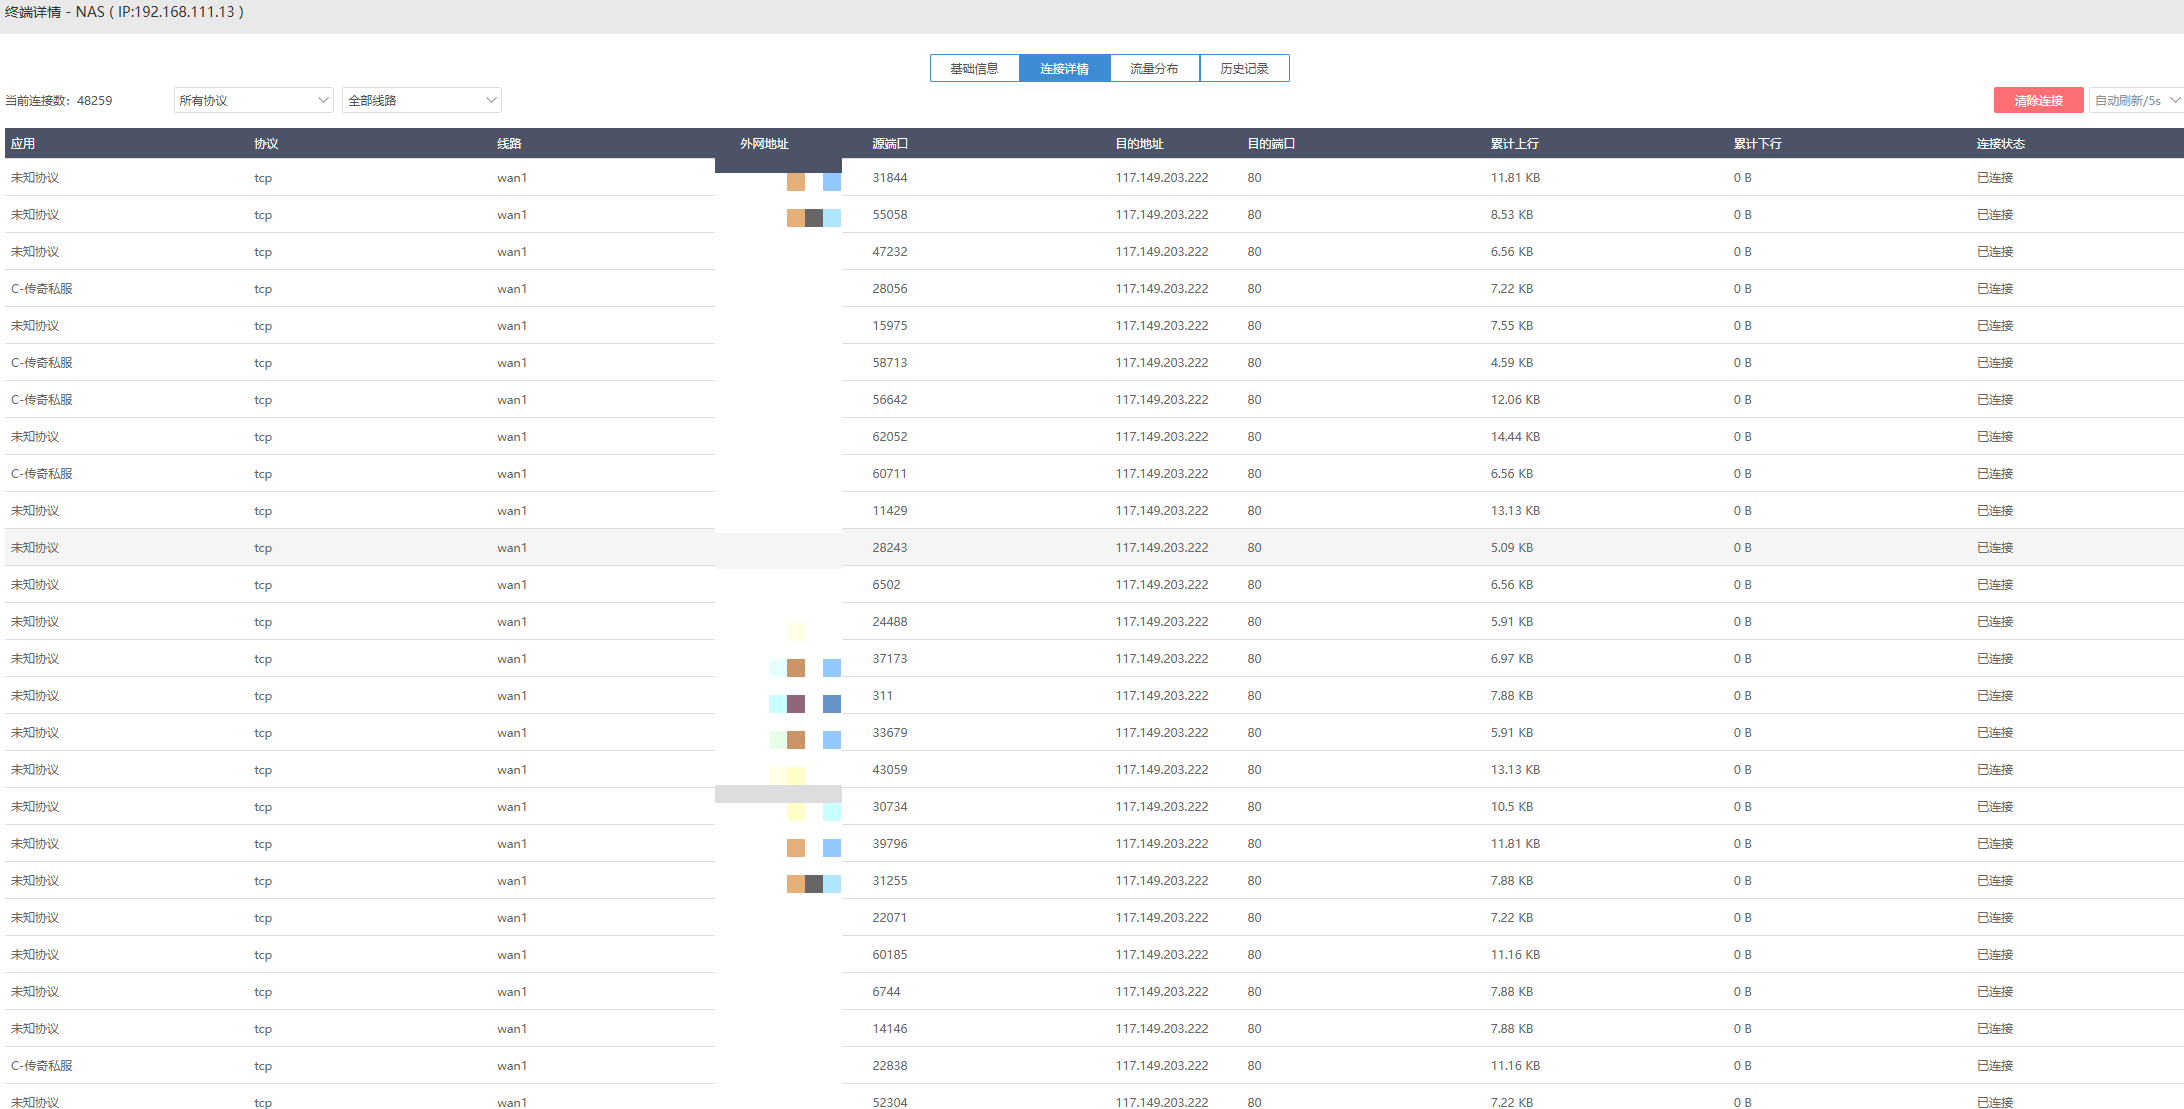Click the 外网地址 column header
The height and width of the screenshot is (1109, 2184).
click(x=764, y=144)
